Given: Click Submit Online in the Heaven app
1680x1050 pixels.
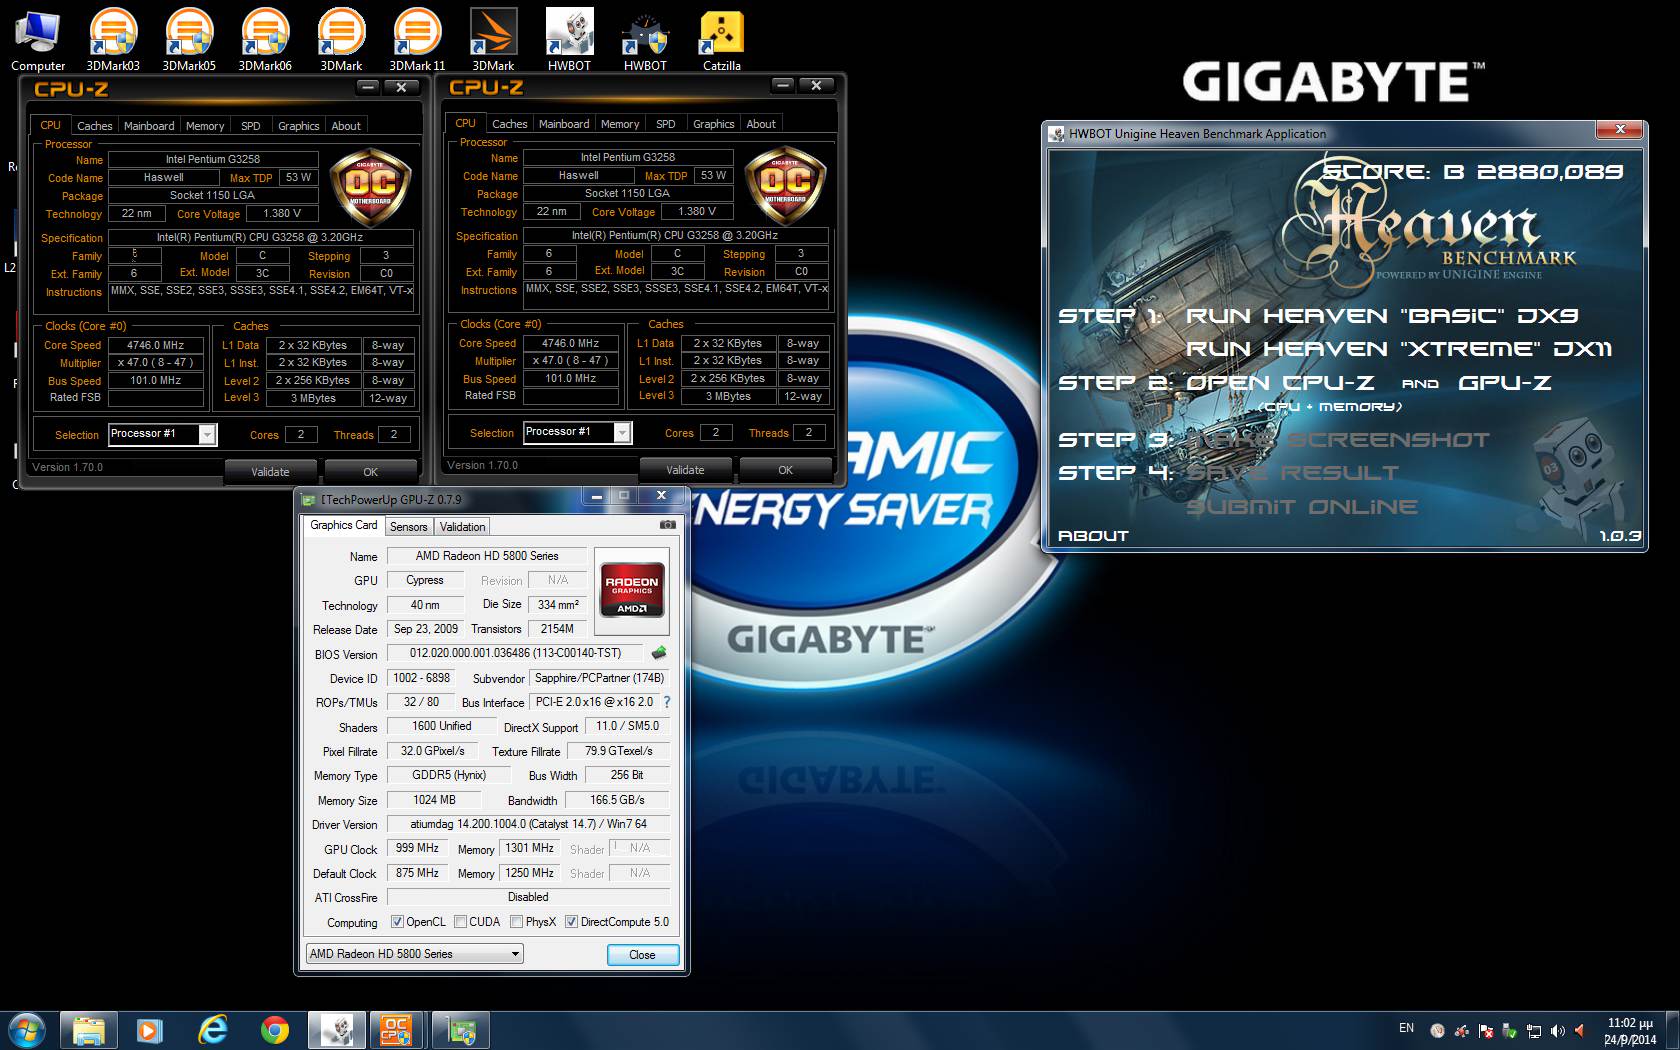Looking at the screenshot, I should click(x=1302, y=507).
